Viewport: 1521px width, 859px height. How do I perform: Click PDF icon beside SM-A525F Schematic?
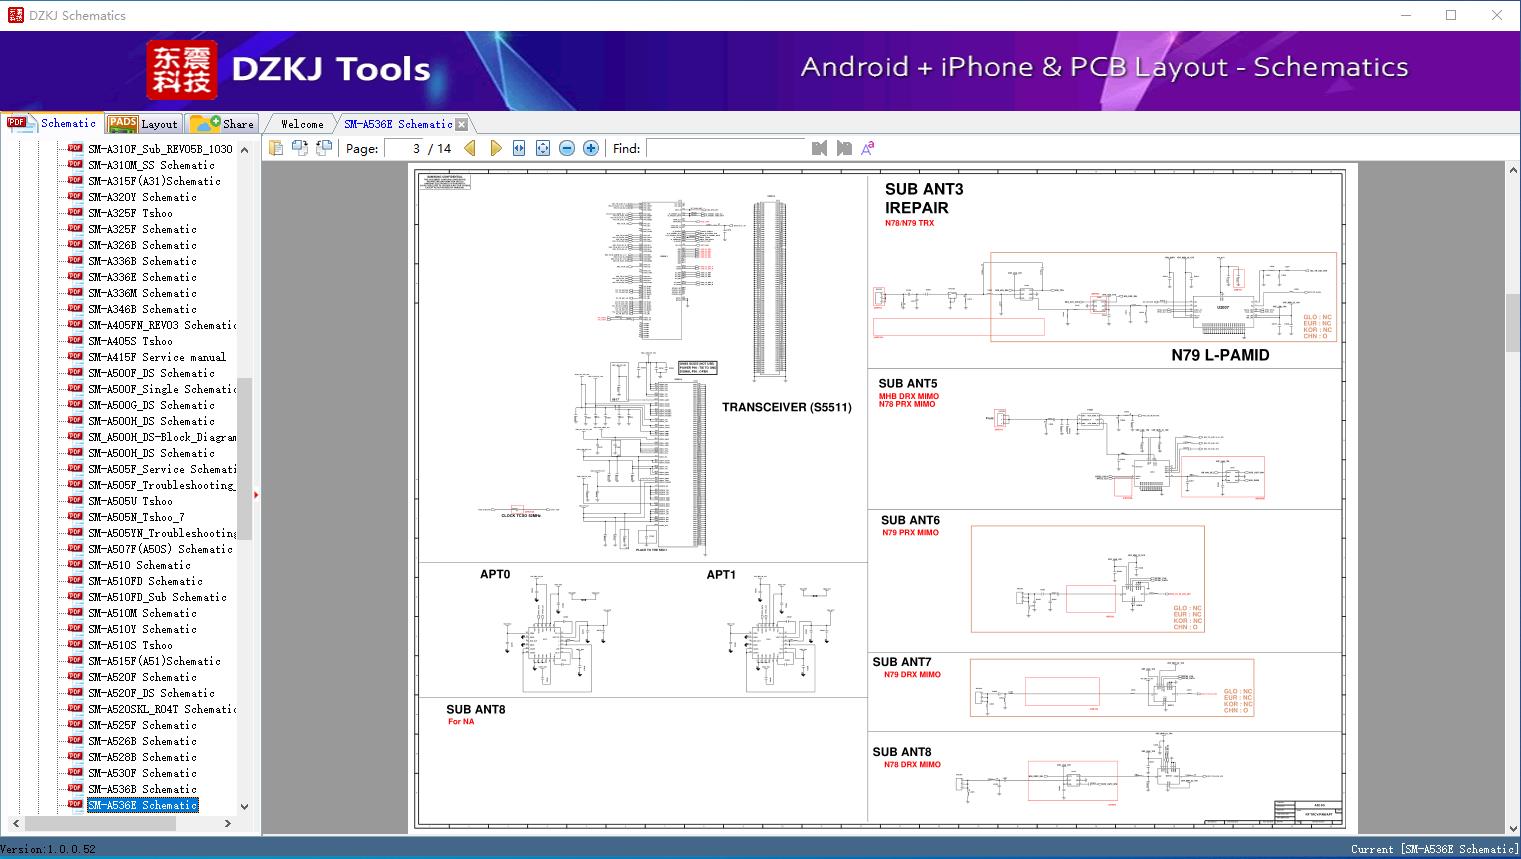coord(75,724)
